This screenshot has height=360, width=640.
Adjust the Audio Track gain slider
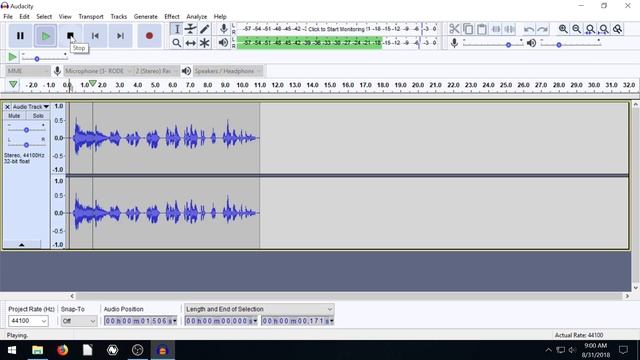point(26,130)
